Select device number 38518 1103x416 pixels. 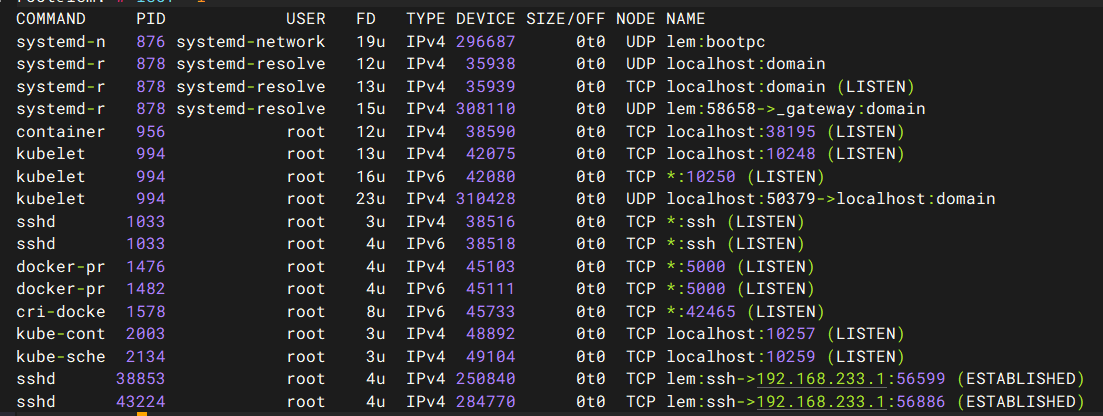pos(490,244)
